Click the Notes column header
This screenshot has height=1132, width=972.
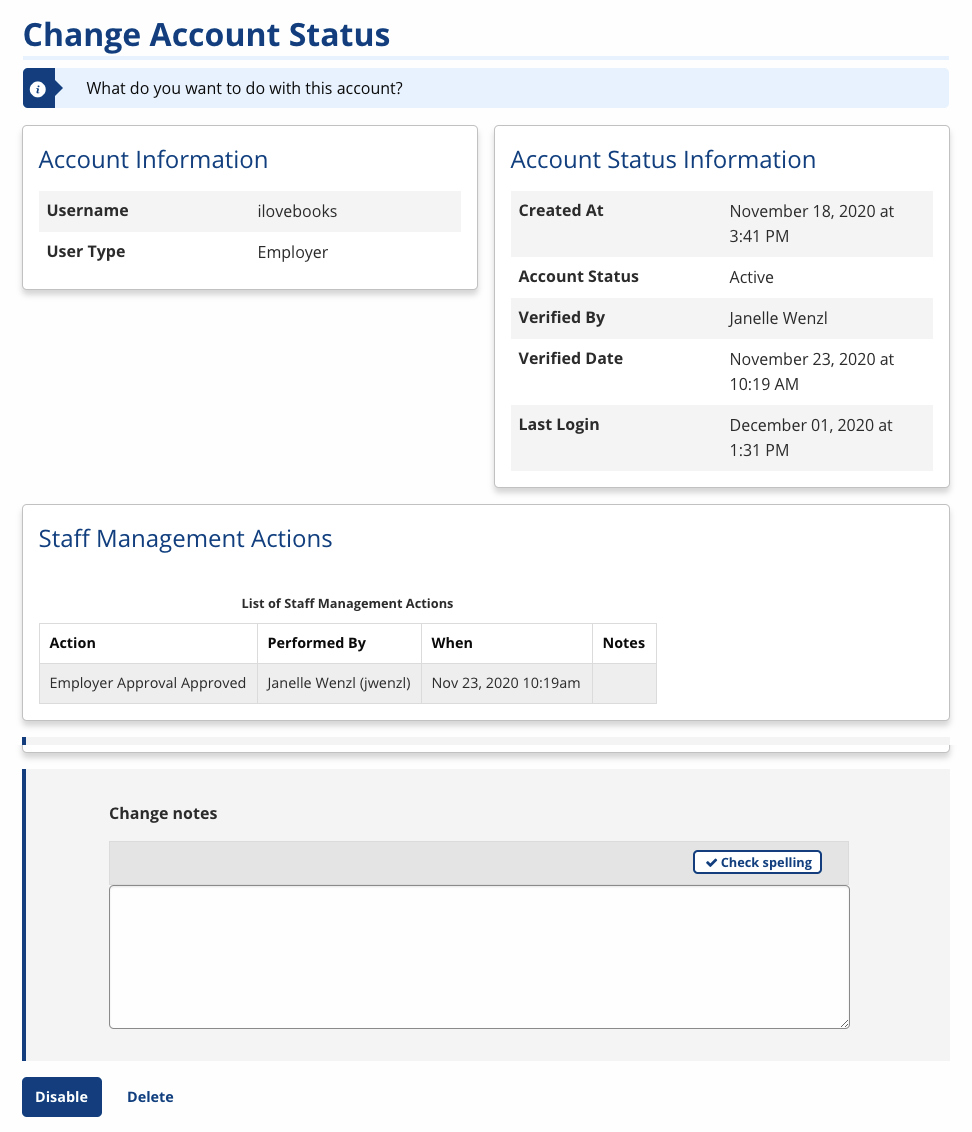tap(625, 643)
